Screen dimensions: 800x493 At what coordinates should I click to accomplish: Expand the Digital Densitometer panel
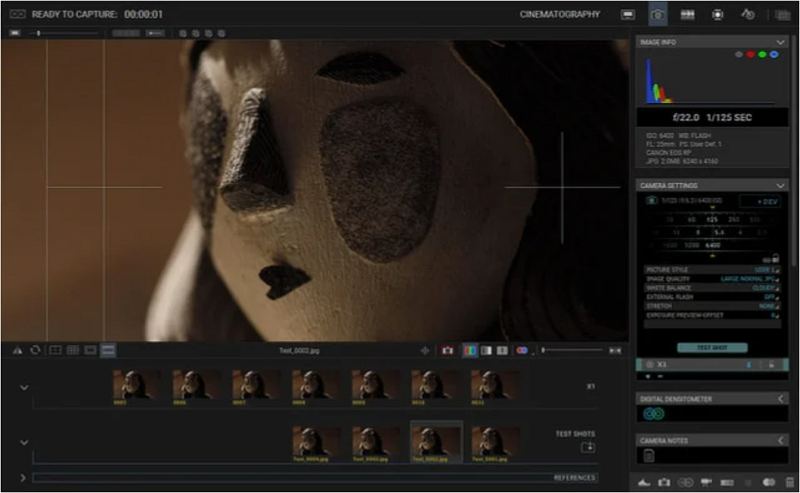point(781,398)
